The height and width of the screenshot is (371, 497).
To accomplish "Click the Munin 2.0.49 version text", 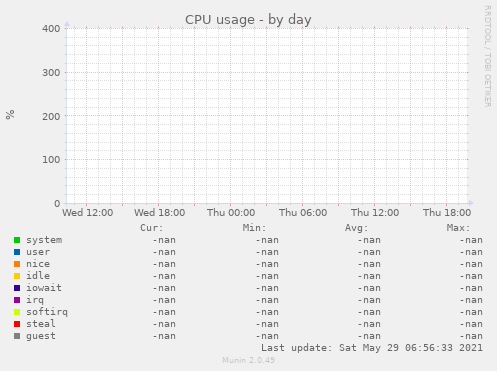I will 248,360.
